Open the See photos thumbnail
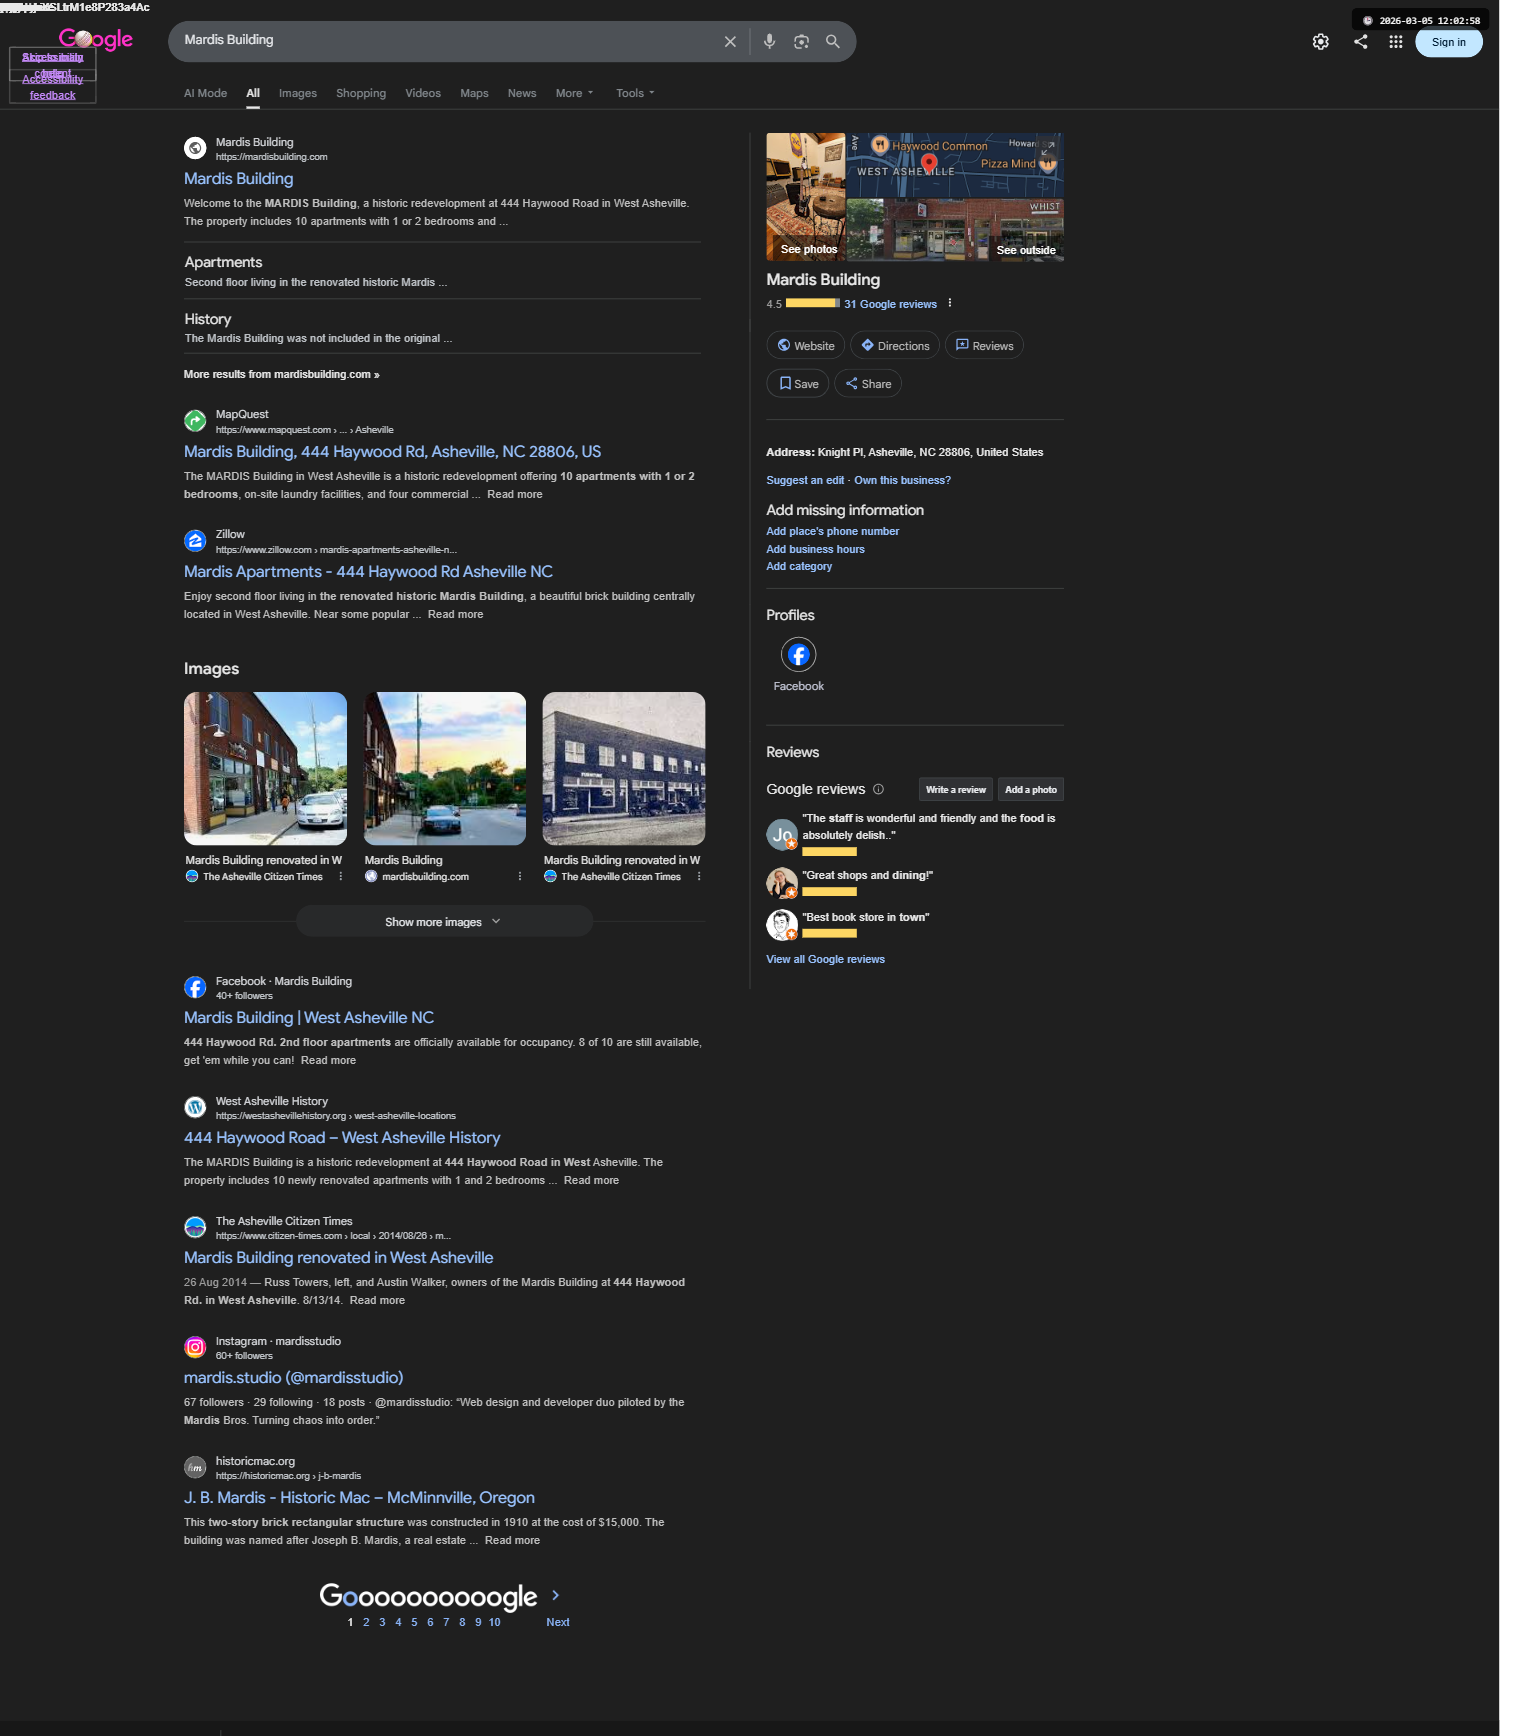1517x1736 pixels. click(806, 197)
